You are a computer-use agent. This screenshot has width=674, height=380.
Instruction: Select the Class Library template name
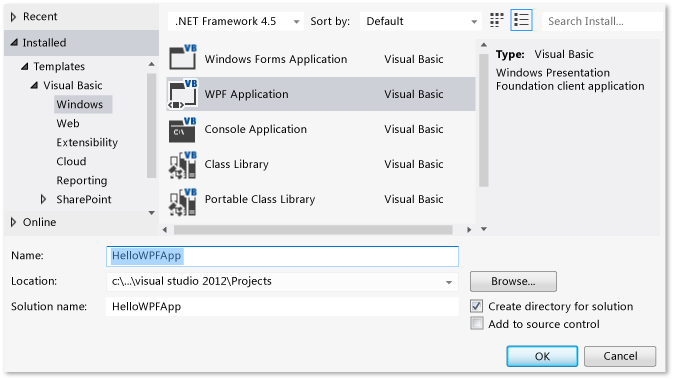[236, 164]
